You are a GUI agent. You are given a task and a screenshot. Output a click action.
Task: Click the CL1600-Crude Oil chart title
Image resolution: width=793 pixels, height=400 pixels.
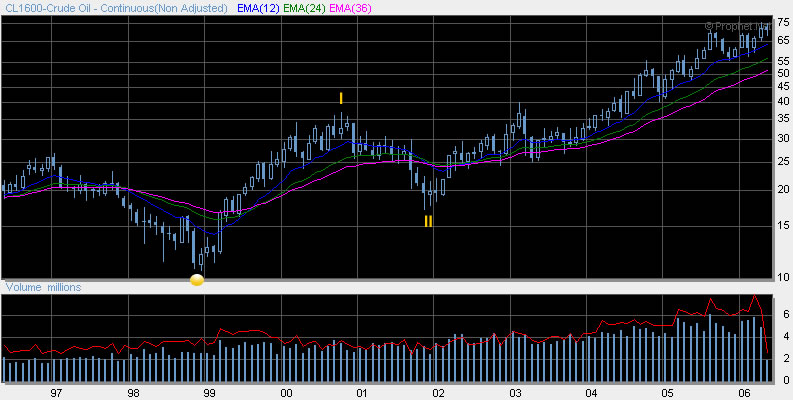point(118,8)
